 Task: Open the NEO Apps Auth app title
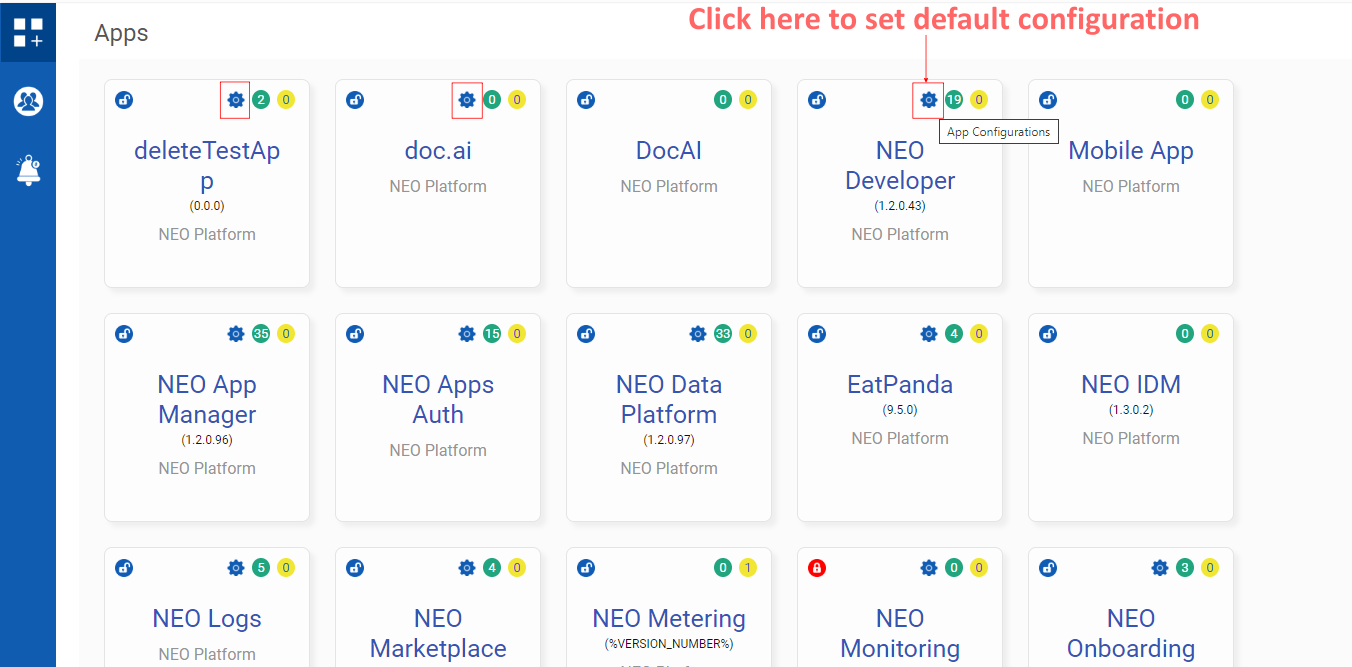(438, 399)
